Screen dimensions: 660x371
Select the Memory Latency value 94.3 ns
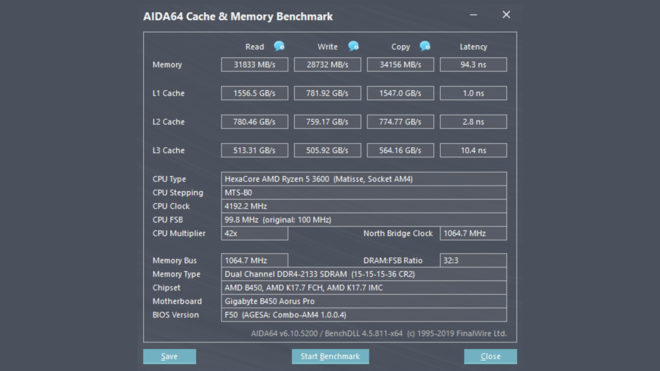[x=474, y=64]
